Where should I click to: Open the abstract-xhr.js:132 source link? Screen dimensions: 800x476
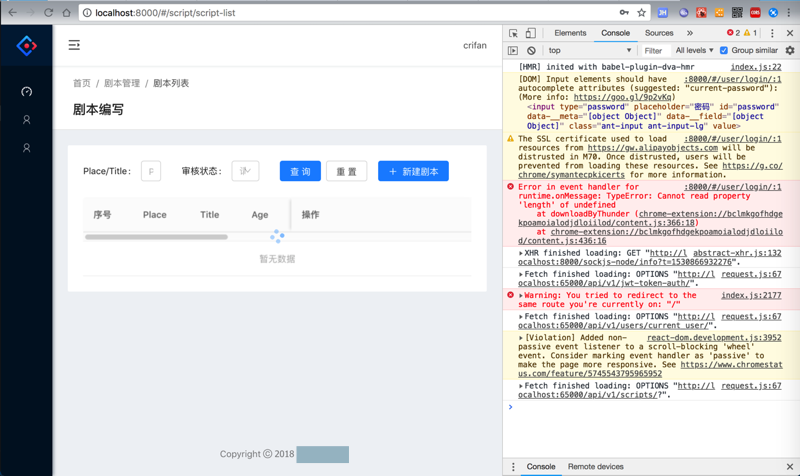click(737, 253)
